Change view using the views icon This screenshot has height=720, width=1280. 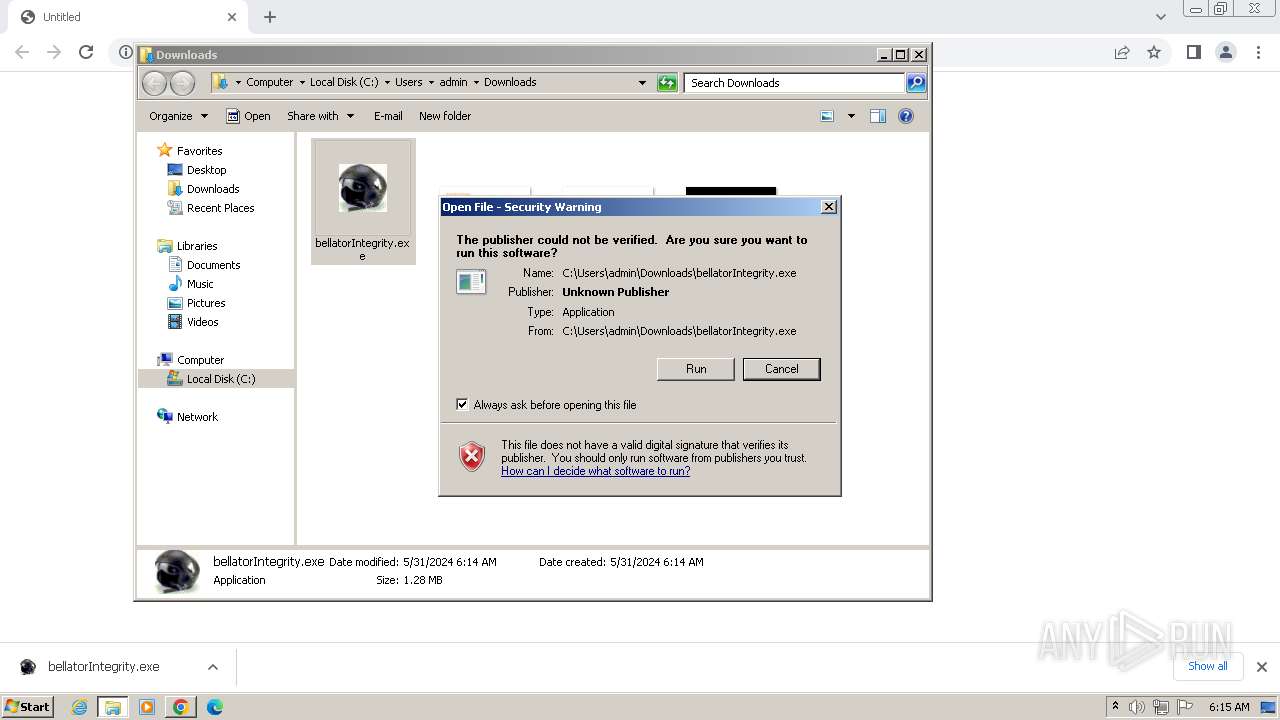point(827,116)
